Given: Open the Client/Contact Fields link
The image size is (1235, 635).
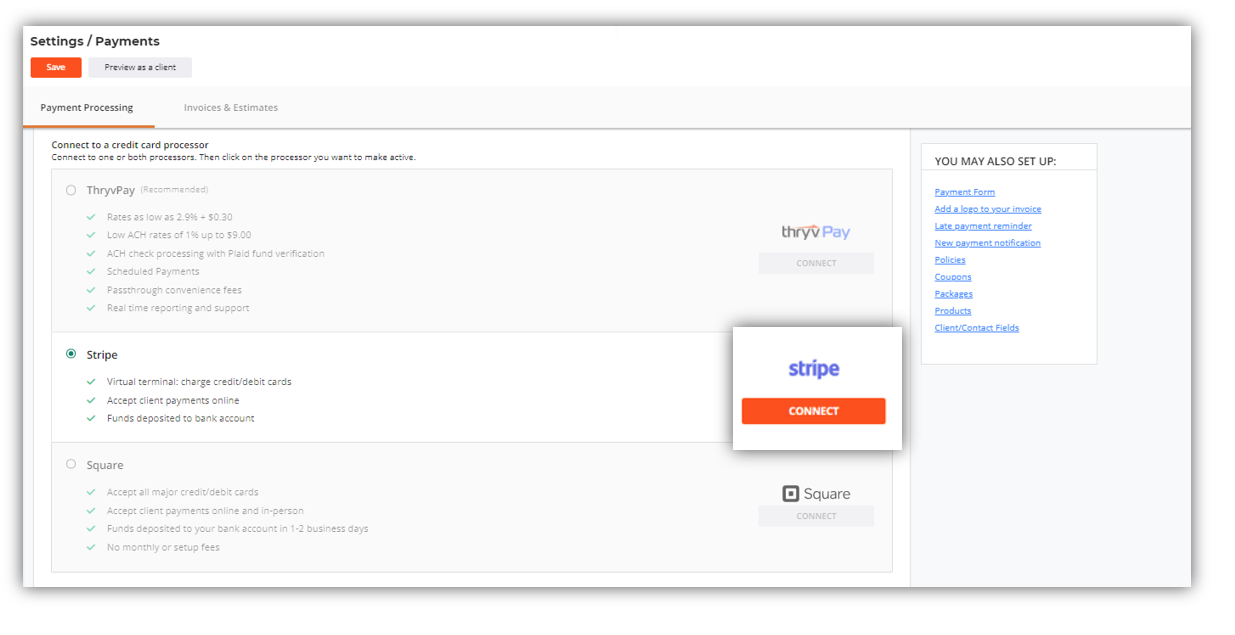Looking at the screenshot, I should (x=977, y=328).
